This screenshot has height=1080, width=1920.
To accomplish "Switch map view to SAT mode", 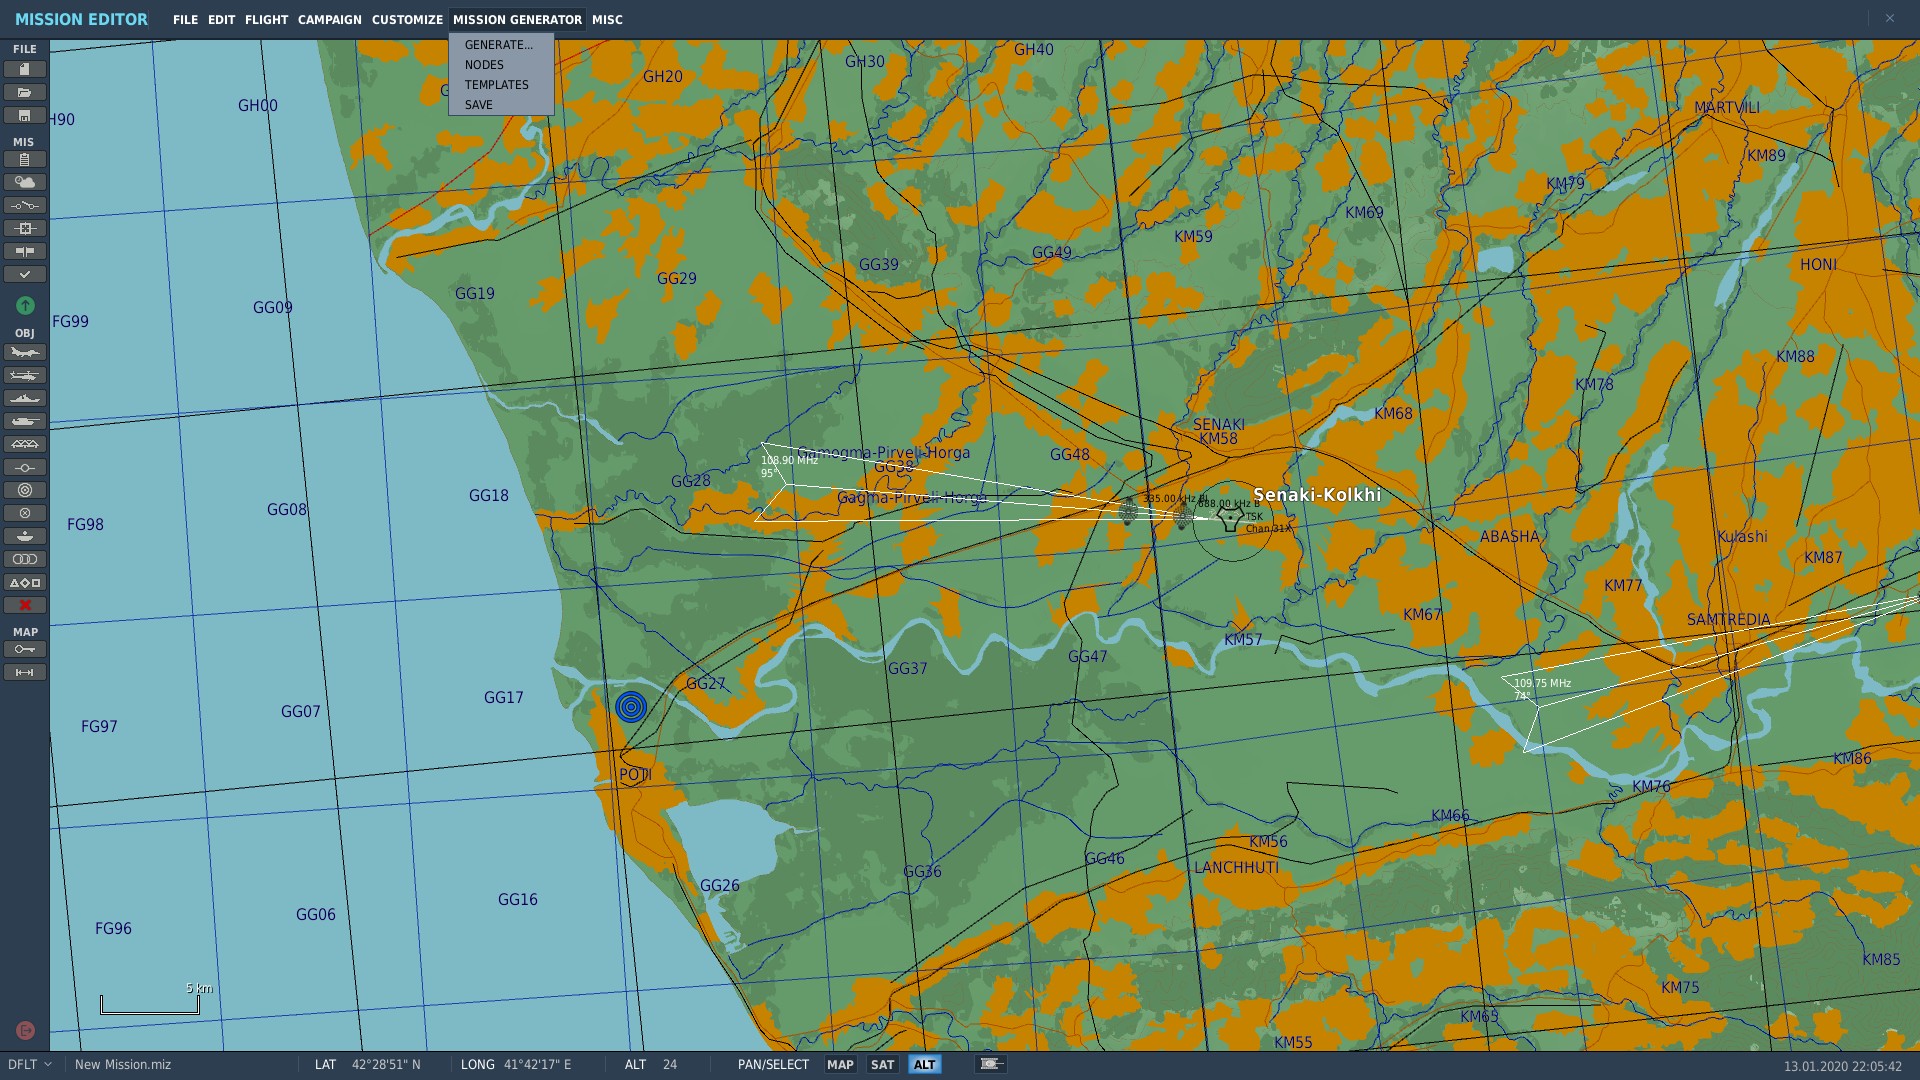I will pos(882,1065).
